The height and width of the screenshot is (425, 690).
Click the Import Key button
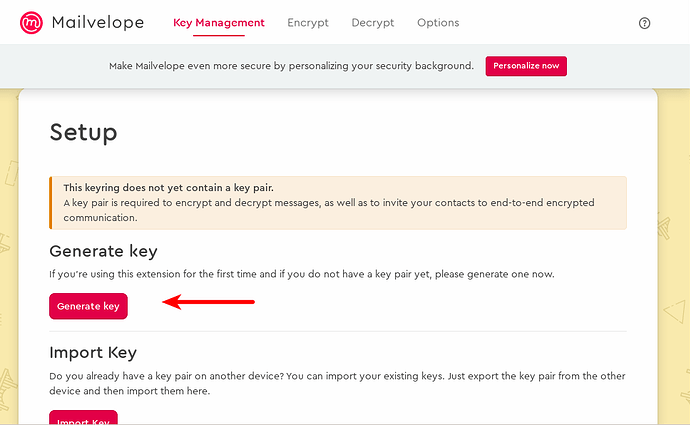point(83,418)
